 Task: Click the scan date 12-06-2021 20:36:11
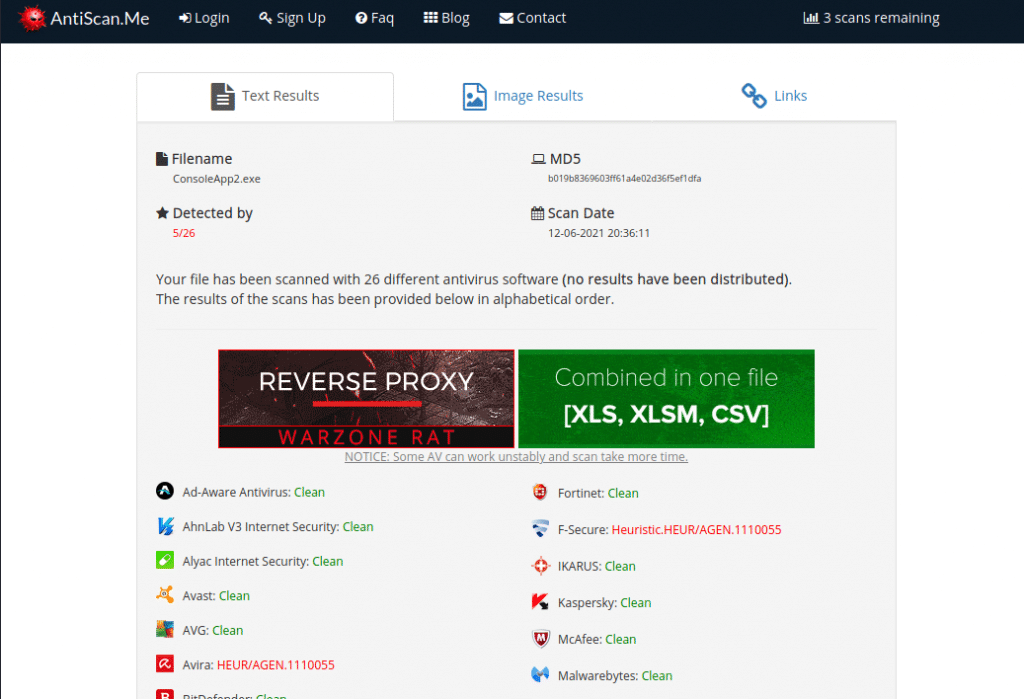tap(599, 233)
